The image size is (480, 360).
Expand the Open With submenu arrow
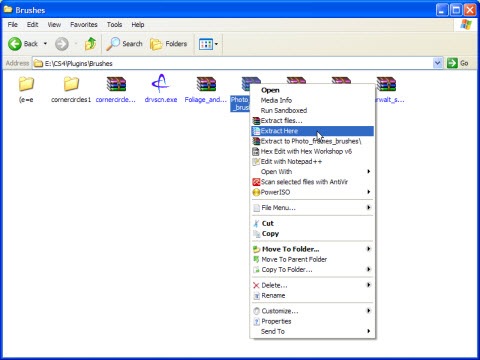[369, 172]
